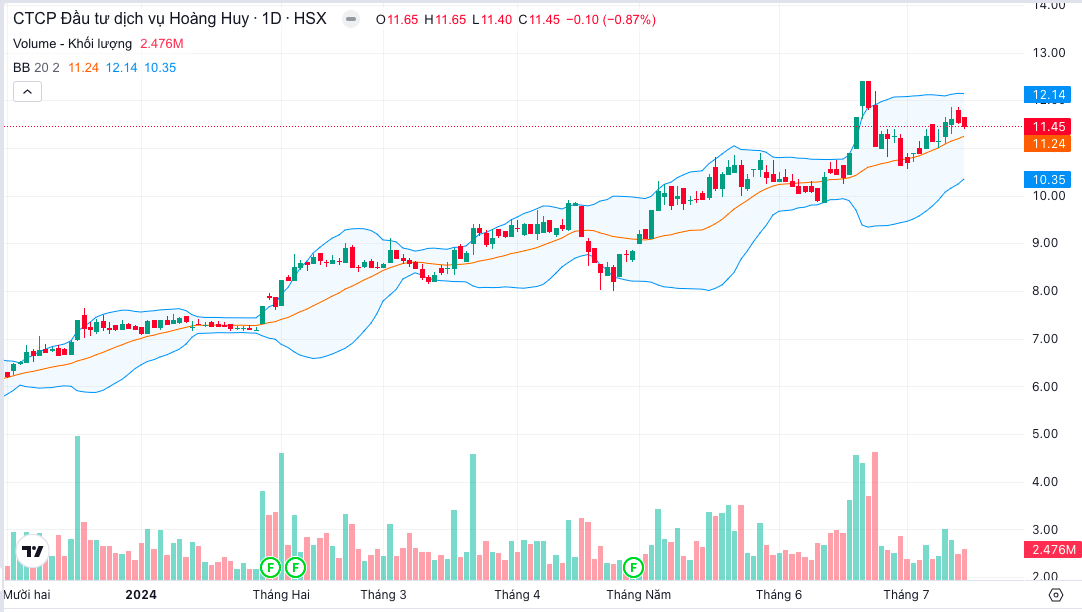Viewport: 1082px width, 612px height.
Task: Click the 13.00 price scale value
Action: pyautogui.click(x=1049, y=52)
